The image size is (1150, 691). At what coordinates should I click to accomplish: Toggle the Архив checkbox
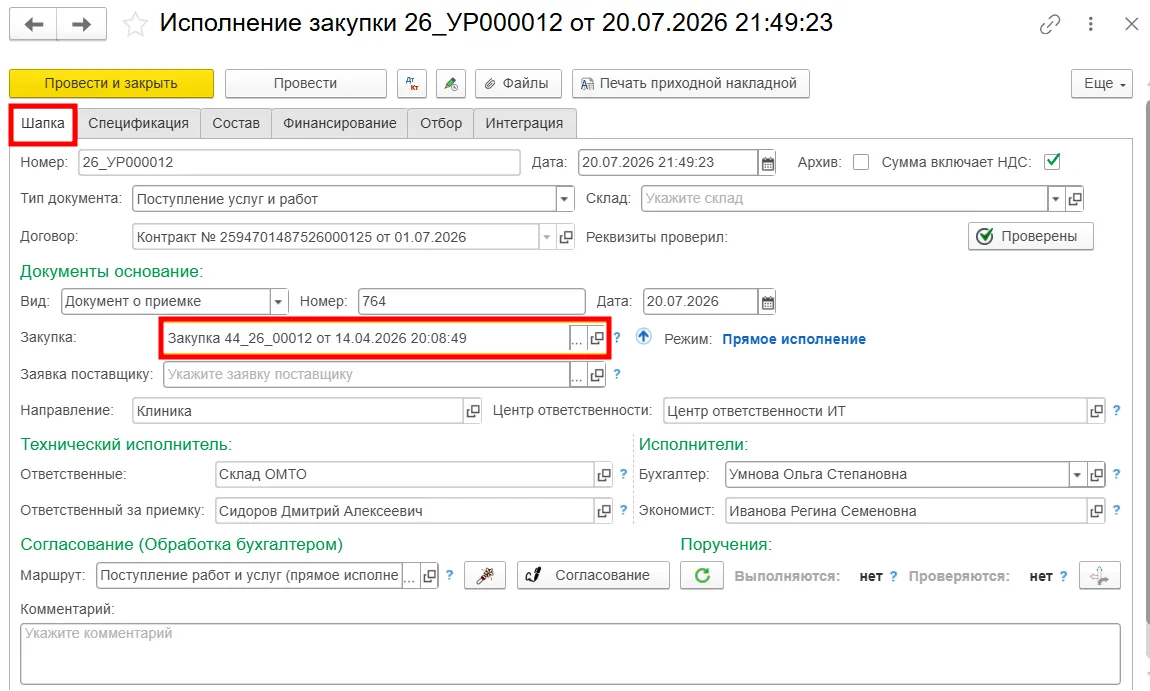(861, 162)
